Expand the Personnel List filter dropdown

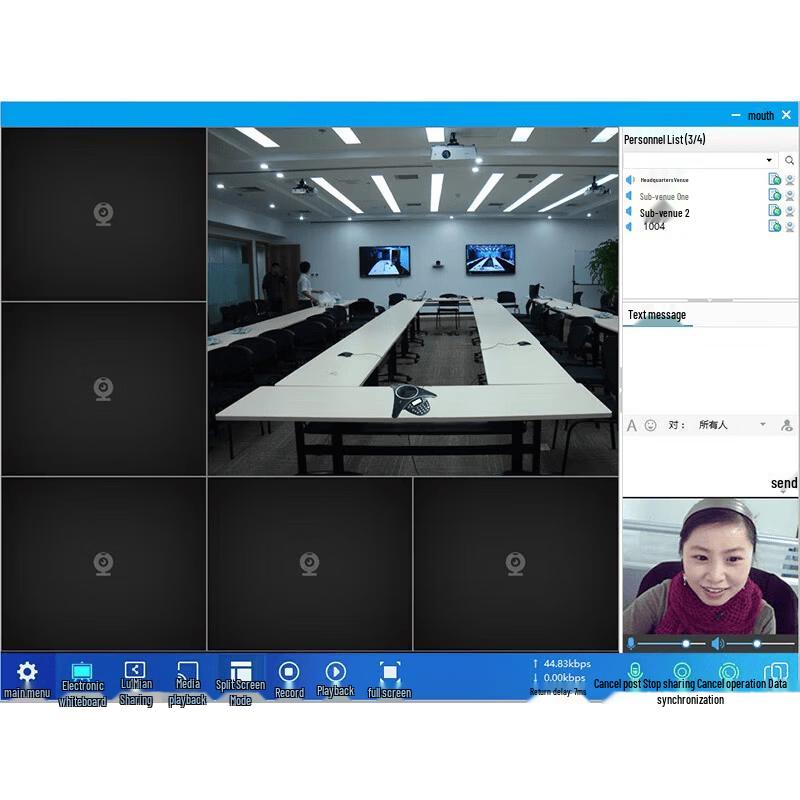tap(769, 160)
